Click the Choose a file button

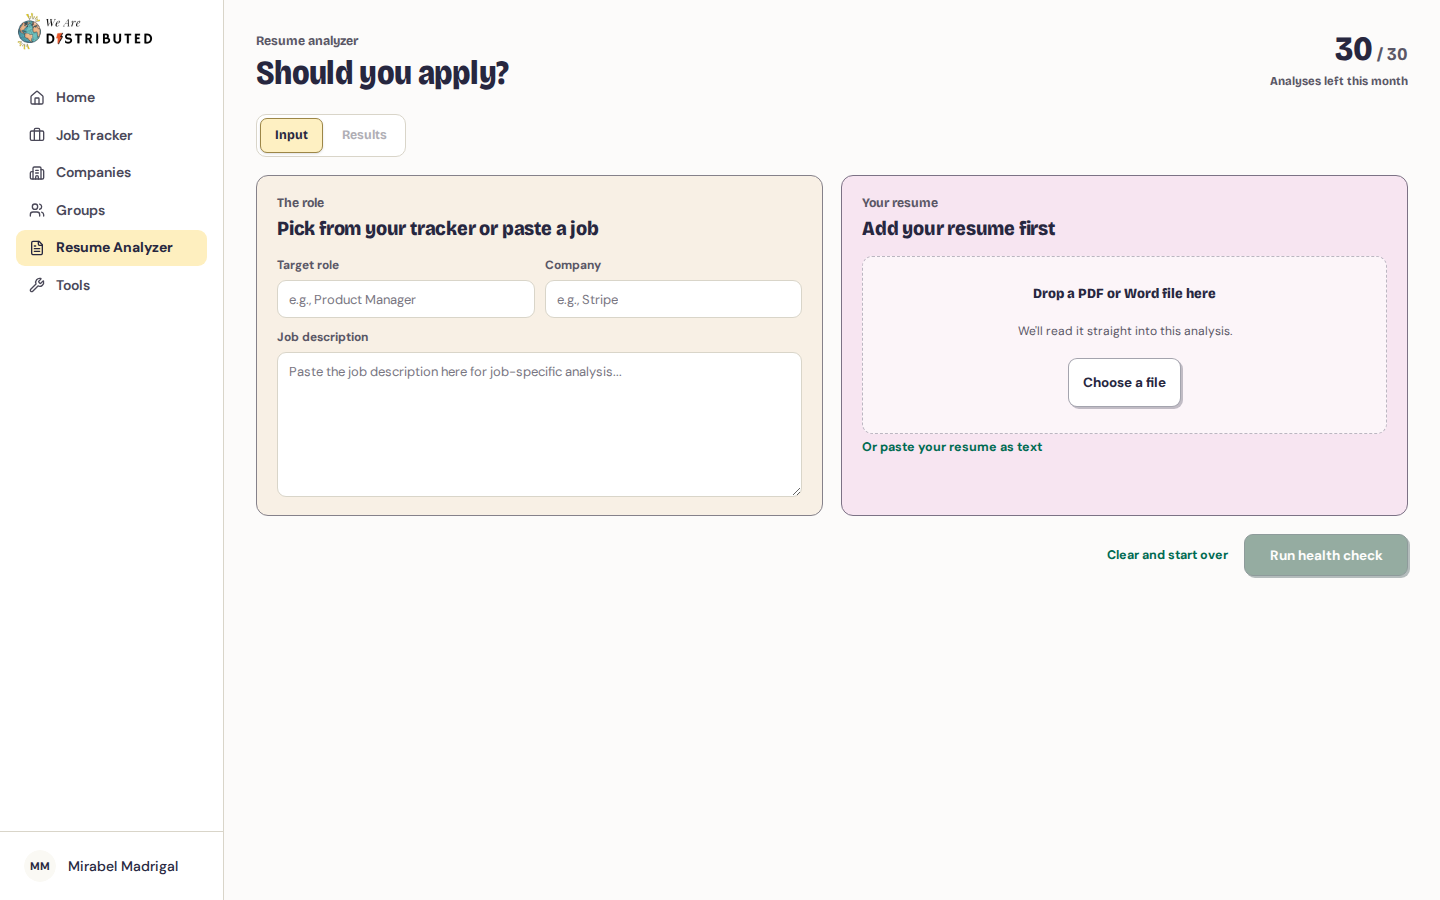tap(1124, 383)
